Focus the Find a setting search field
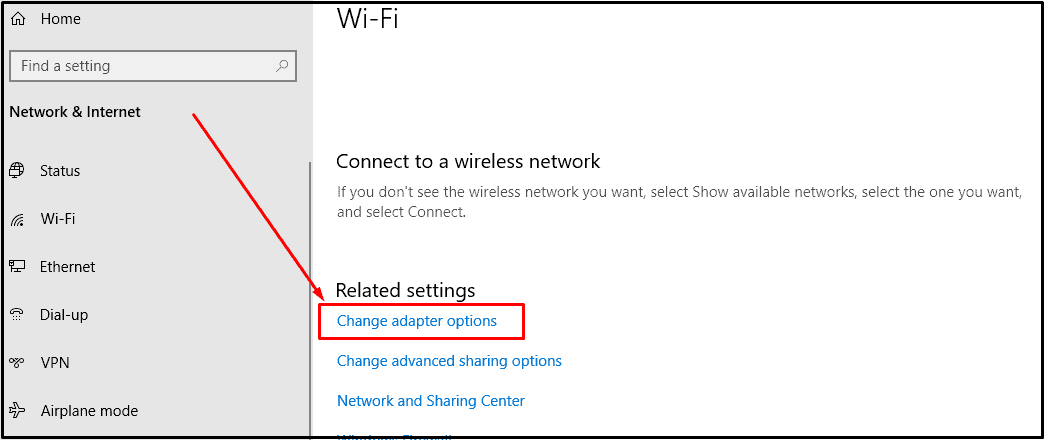The image size is (1045, 440). coord(140,66)
